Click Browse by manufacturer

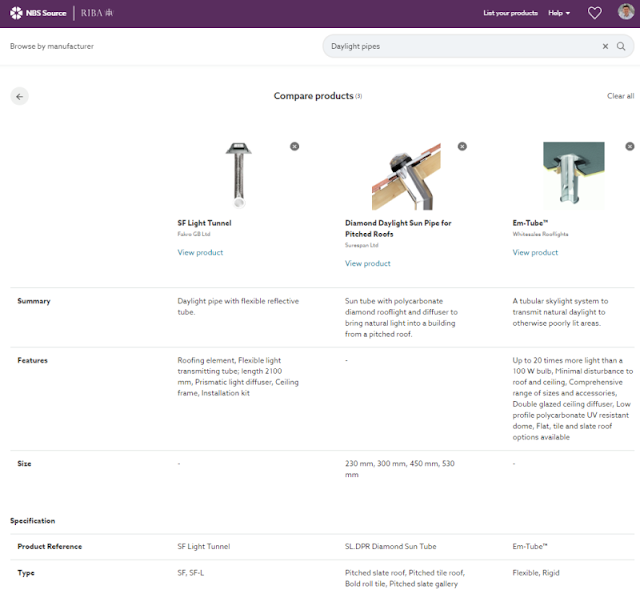tap(52, 46)
